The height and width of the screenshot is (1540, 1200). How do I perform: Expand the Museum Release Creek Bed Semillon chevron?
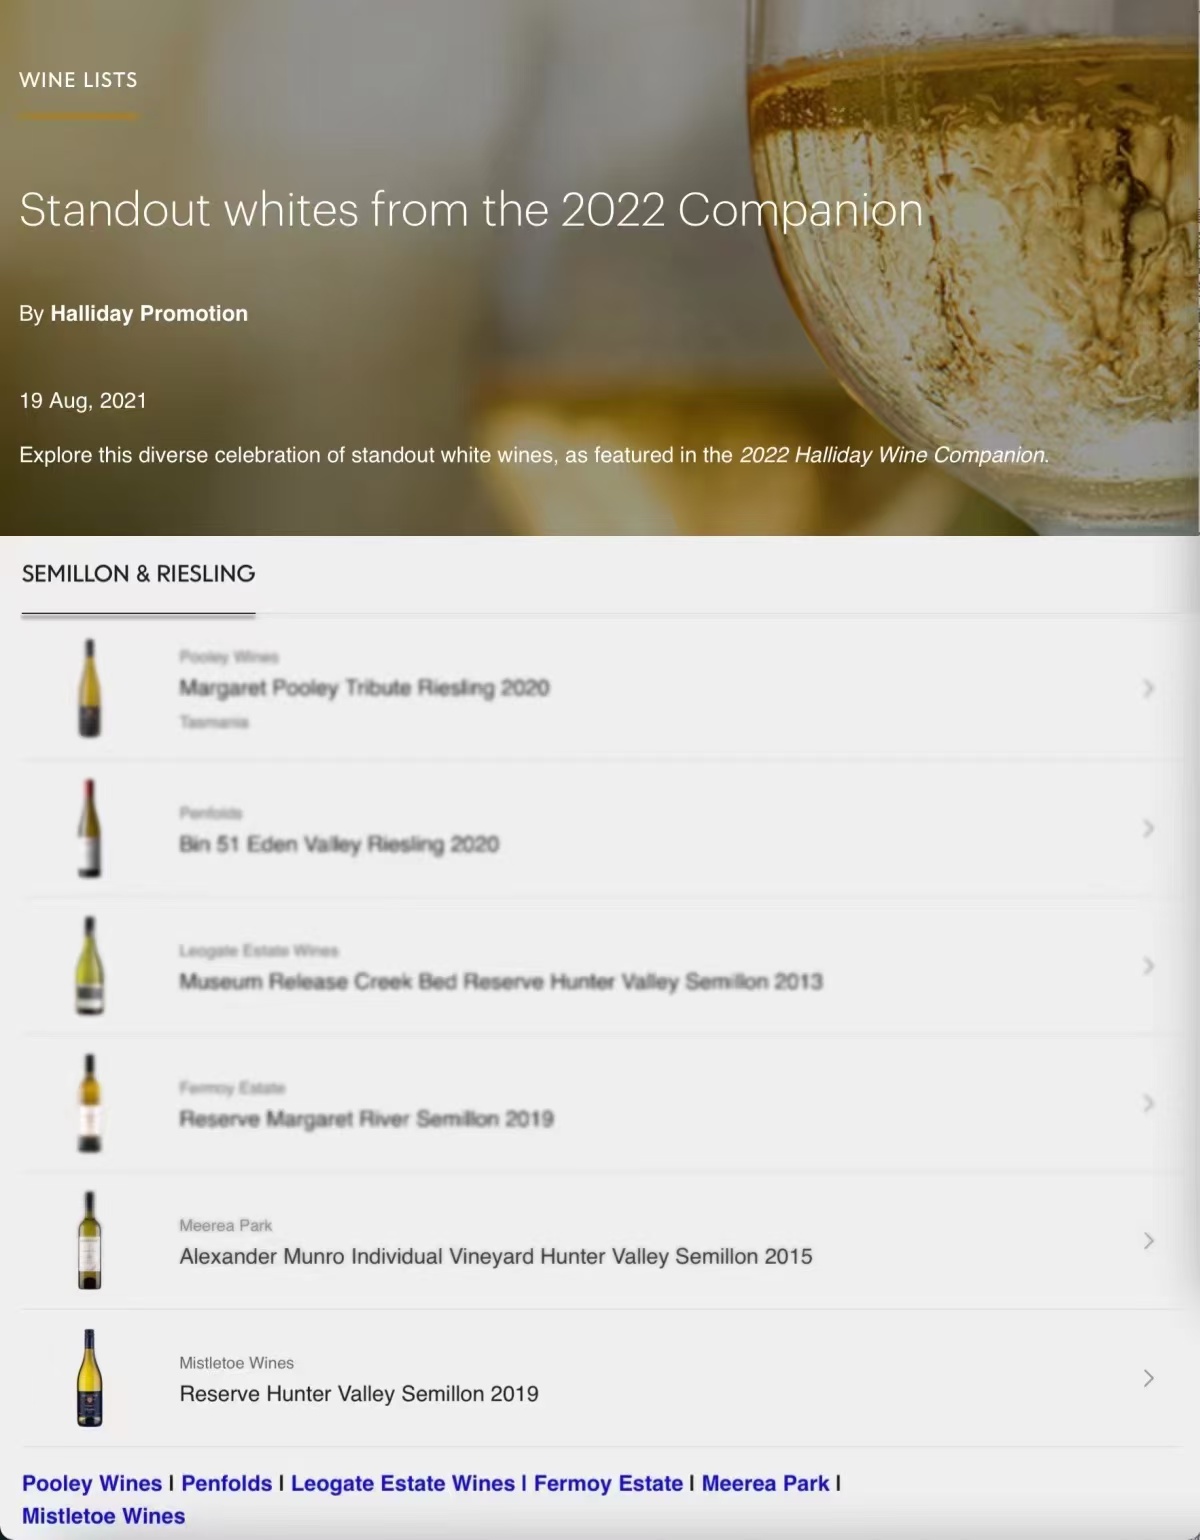(x=1148, y=966)
